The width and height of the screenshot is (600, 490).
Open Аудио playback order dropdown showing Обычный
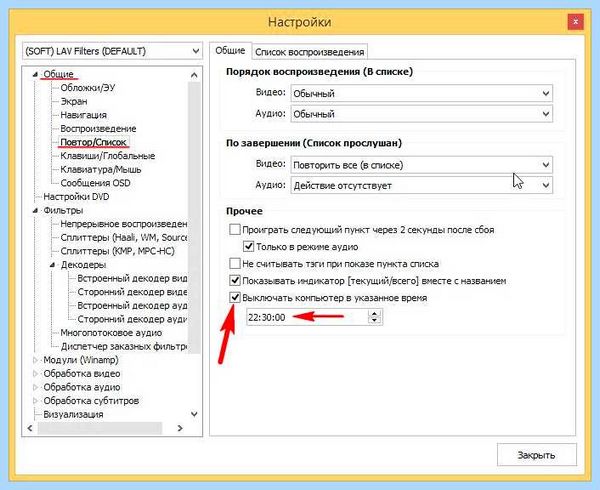click(421, 114)
